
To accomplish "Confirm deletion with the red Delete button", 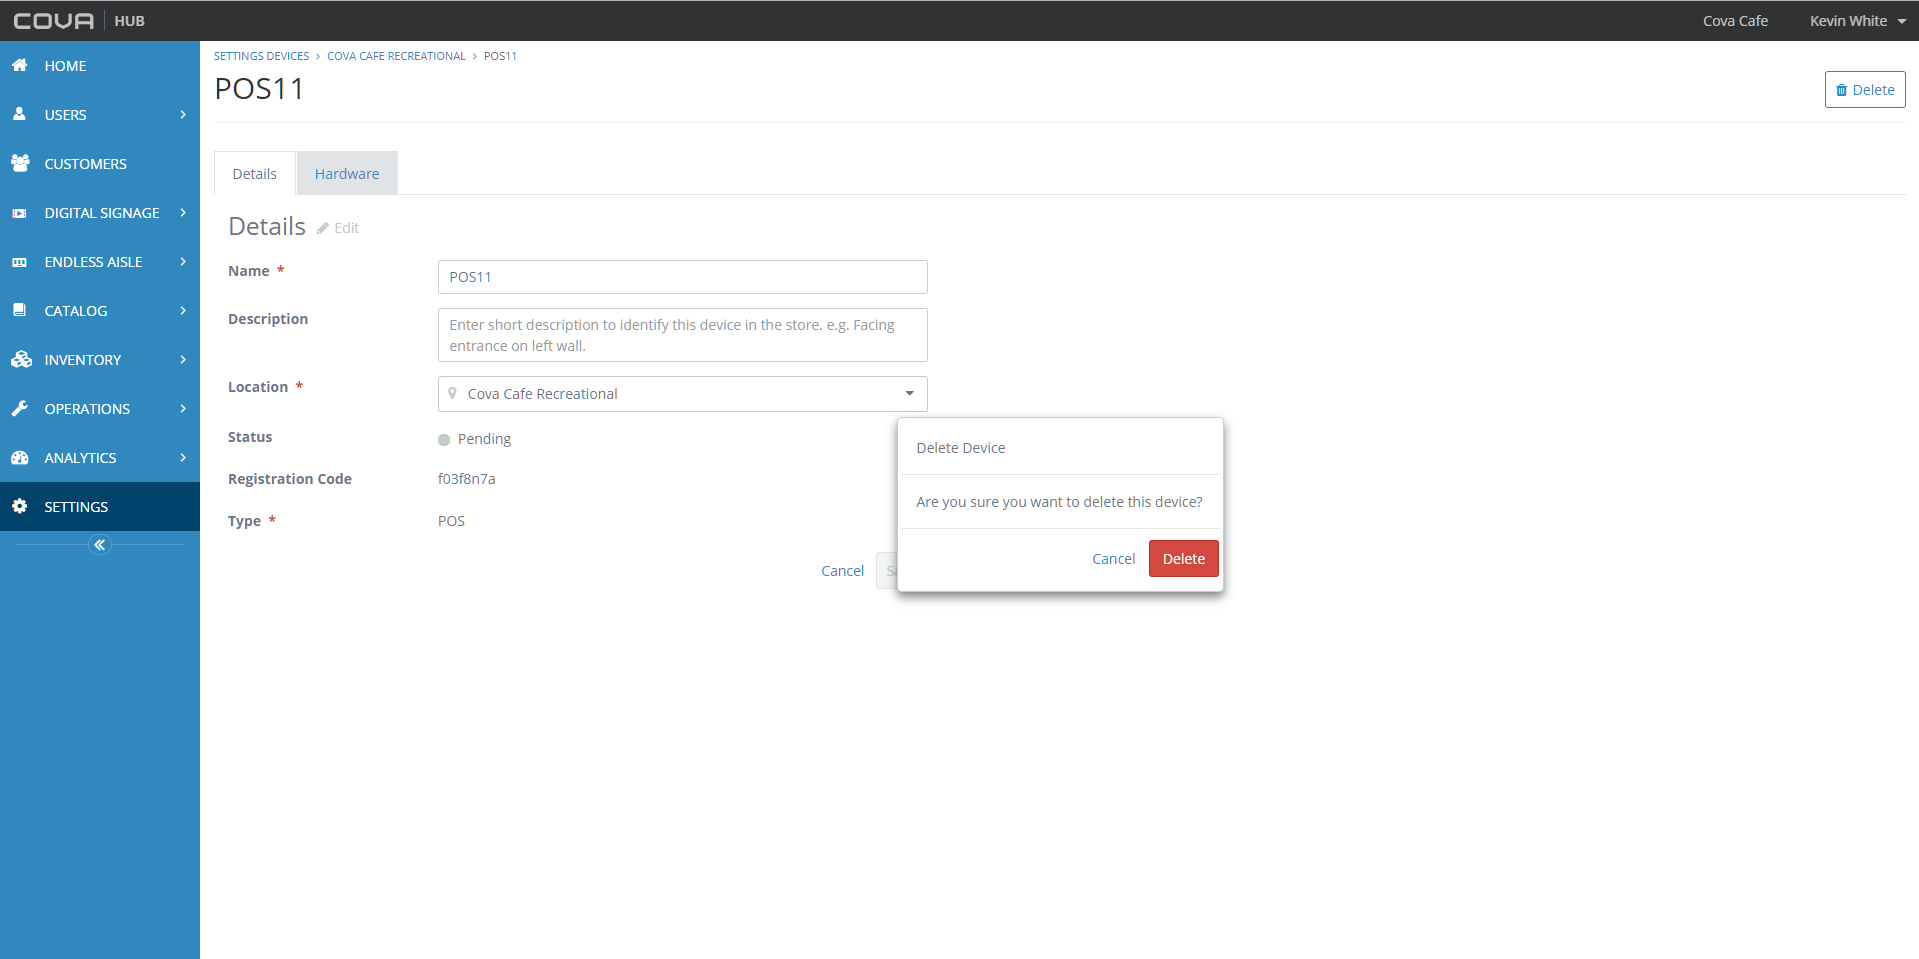I will tap(1183, 558).
